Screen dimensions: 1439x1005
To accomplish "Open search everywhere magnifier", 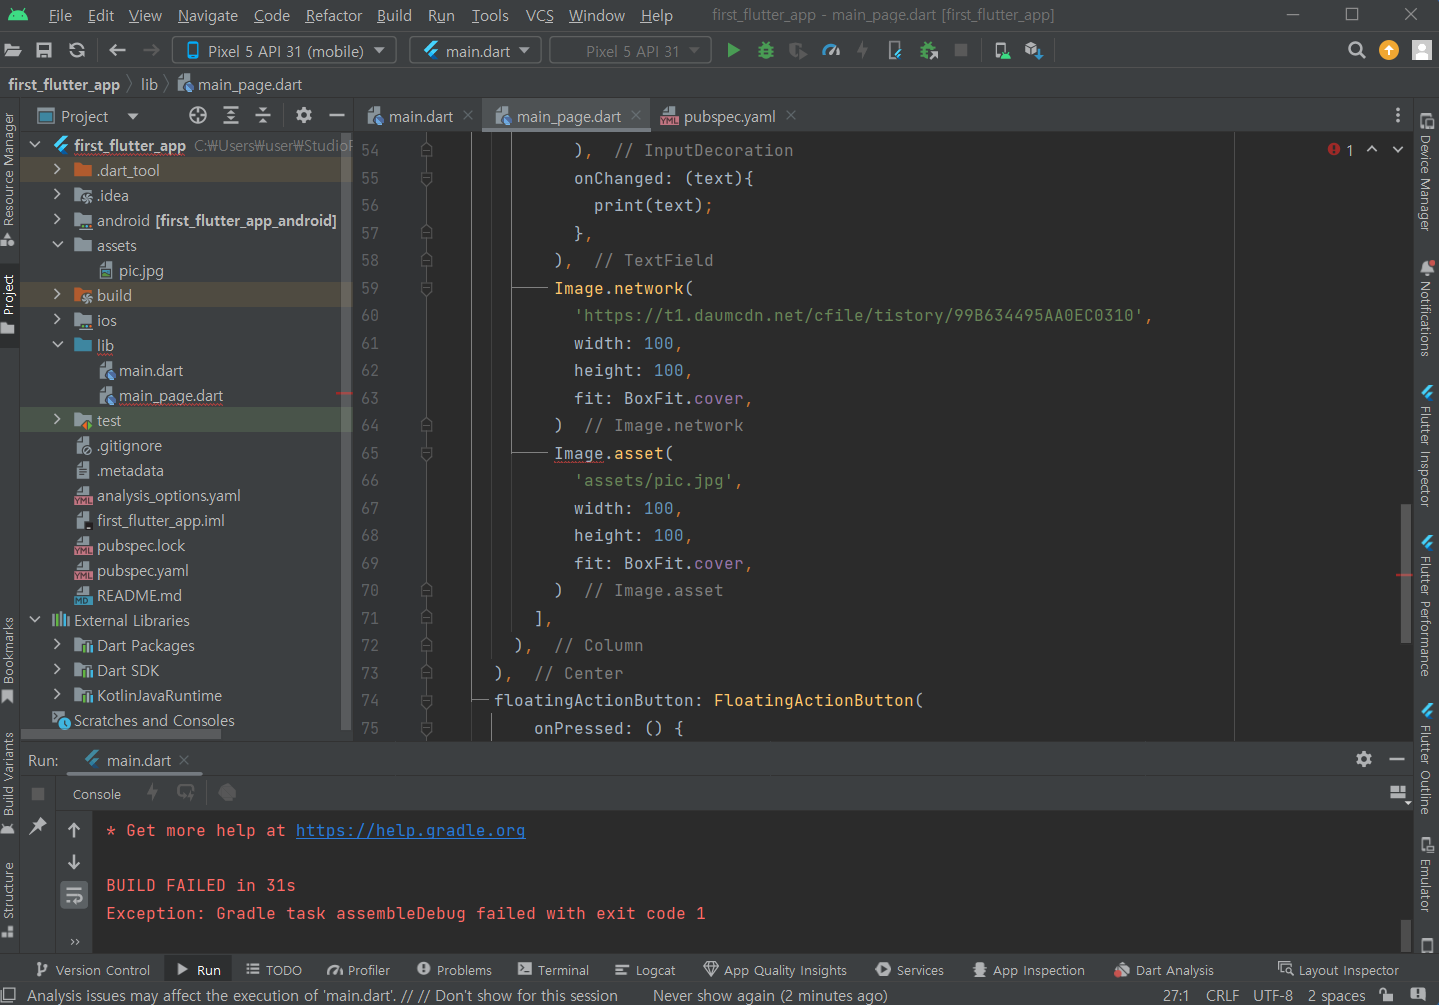I will pyautogui.click(x=1357, y=51).
